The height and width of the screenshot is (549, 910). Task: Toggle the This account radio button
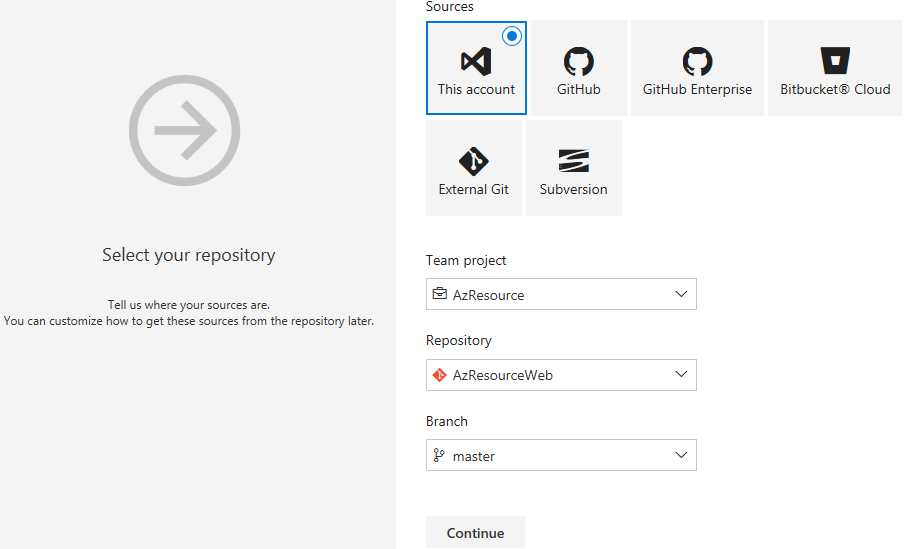[512, 36]
